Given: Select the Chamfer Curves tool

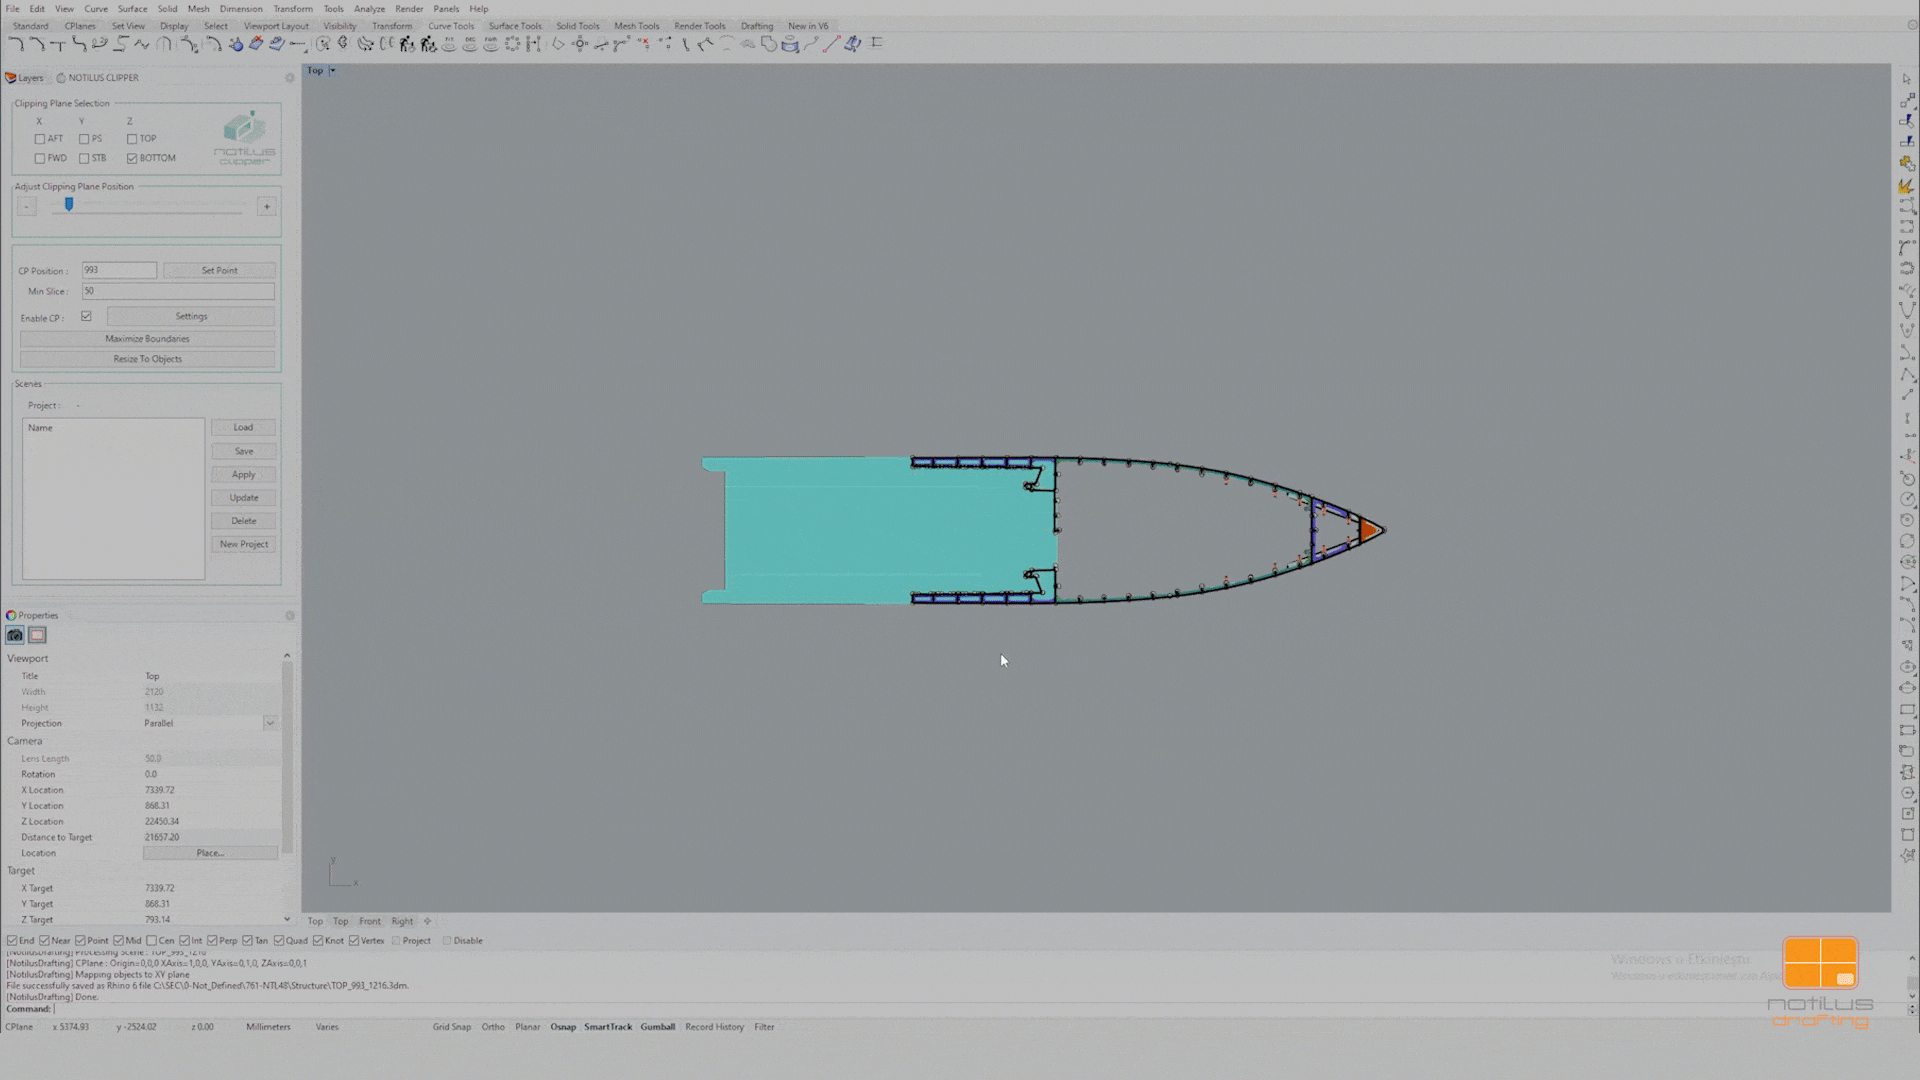Looking at the screenshot, I should 37,44.
